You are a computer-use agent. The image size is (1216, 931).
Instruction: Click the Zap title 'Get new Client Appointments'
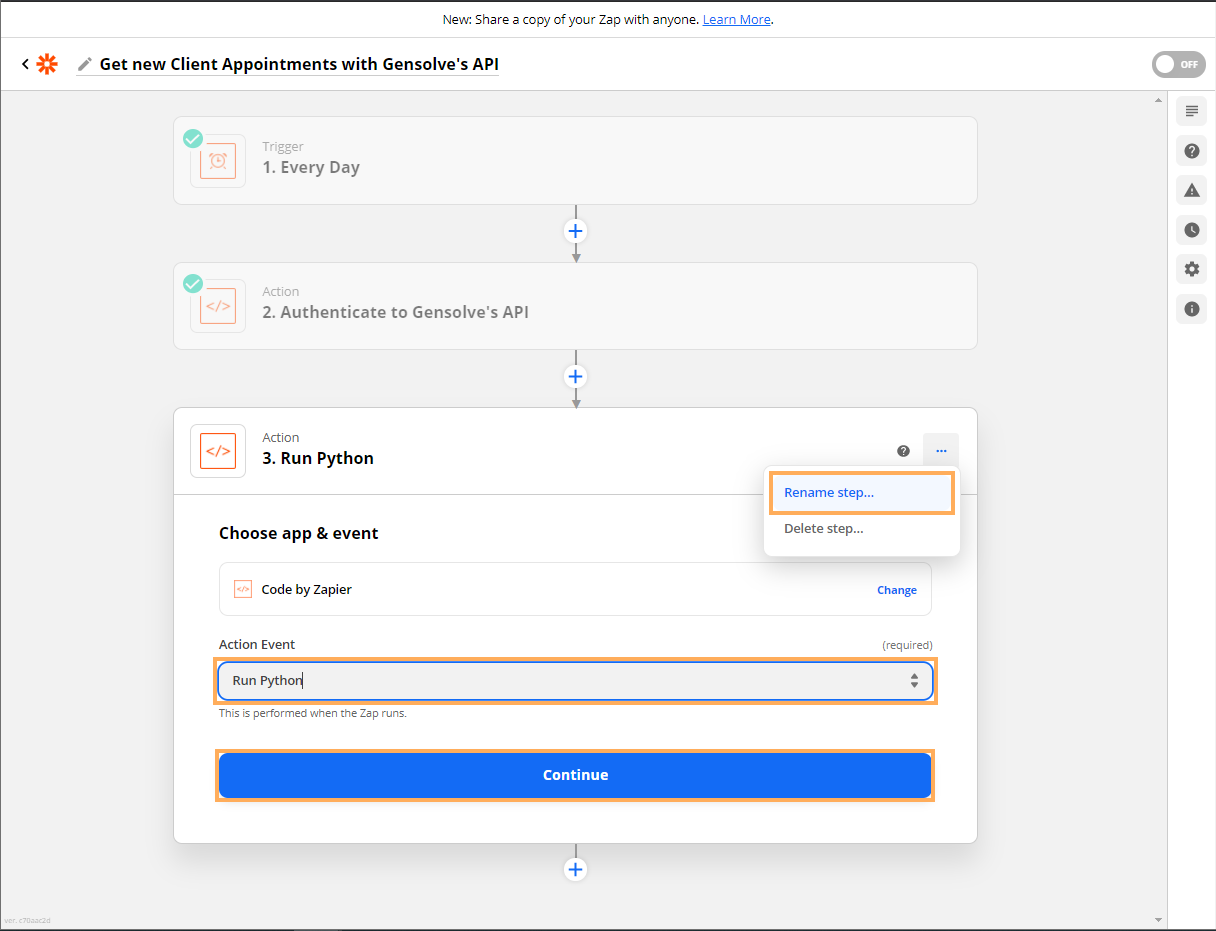(x=299, y=64)
